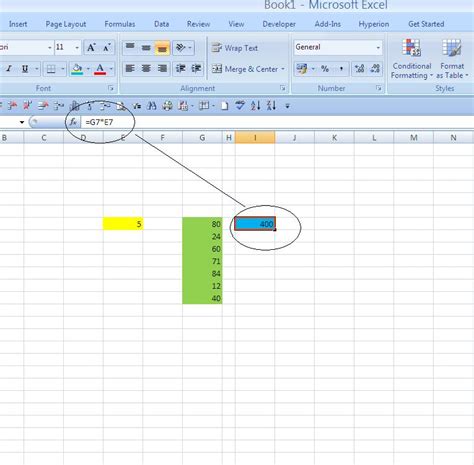Image resolution: width=474 pixels, height=465 pixels.
Task: Select green cell containing 71
Action: (x=202, y=261)
